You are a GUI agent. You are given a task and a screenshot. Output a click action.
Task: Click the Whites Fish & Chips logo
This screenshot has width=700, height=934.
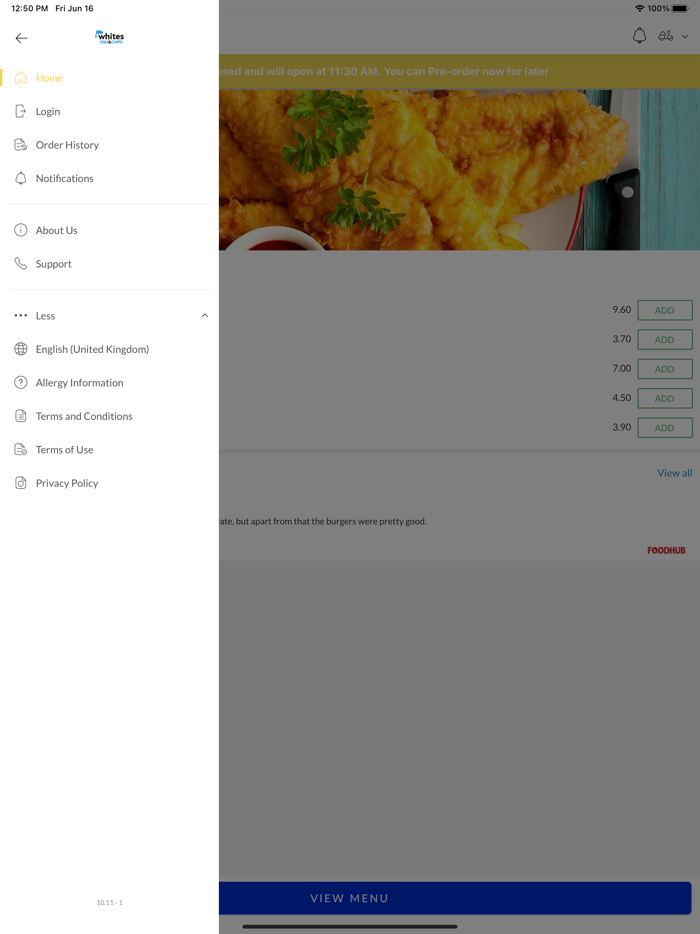click(110, 37)
